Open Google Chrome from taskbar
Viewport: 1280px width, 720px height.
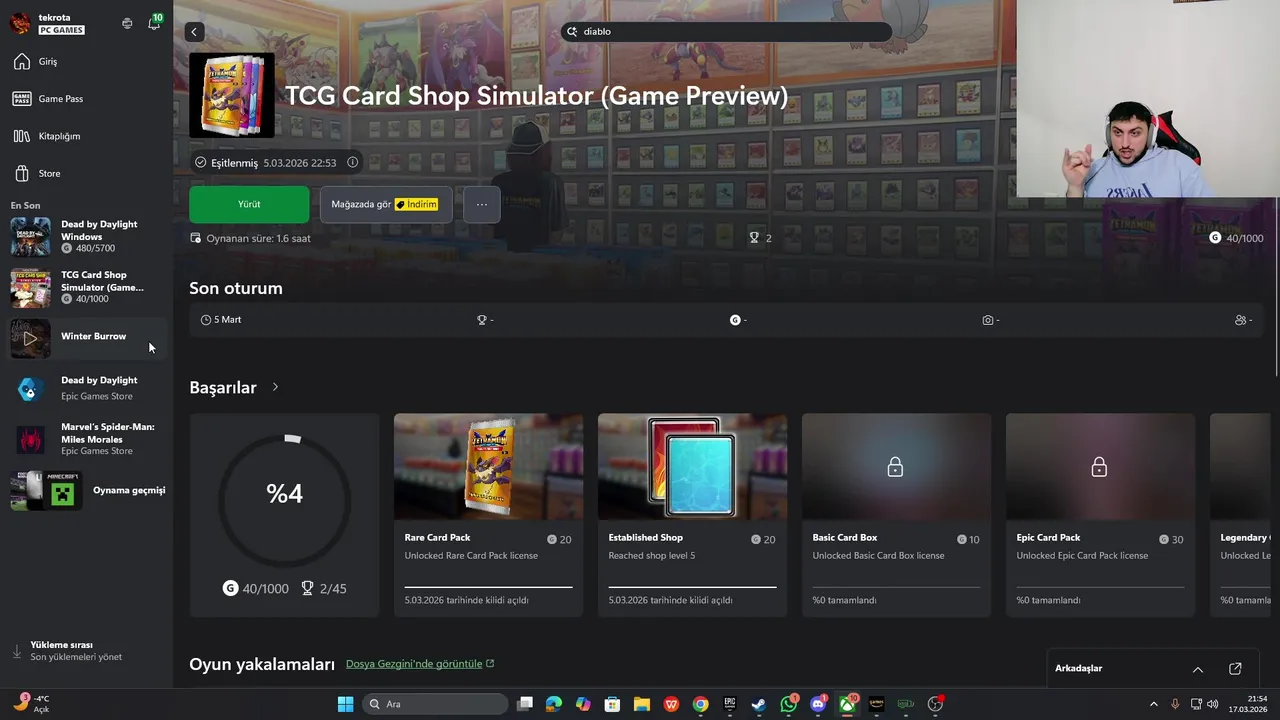(701, 704)
